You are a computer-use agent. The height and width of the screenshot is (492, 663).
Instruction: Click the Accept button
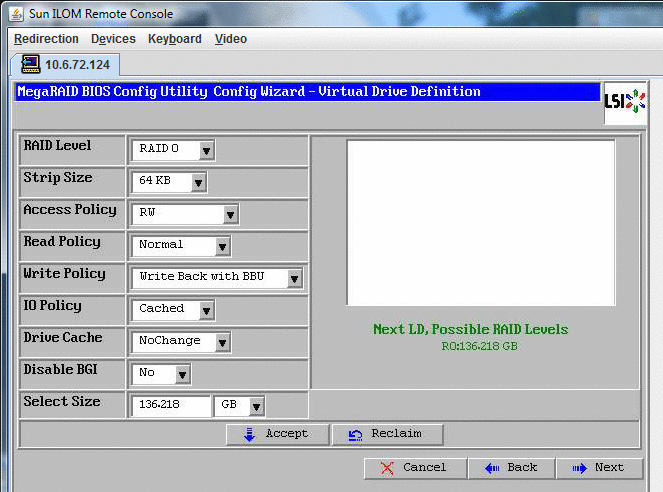tap(277, 435)
